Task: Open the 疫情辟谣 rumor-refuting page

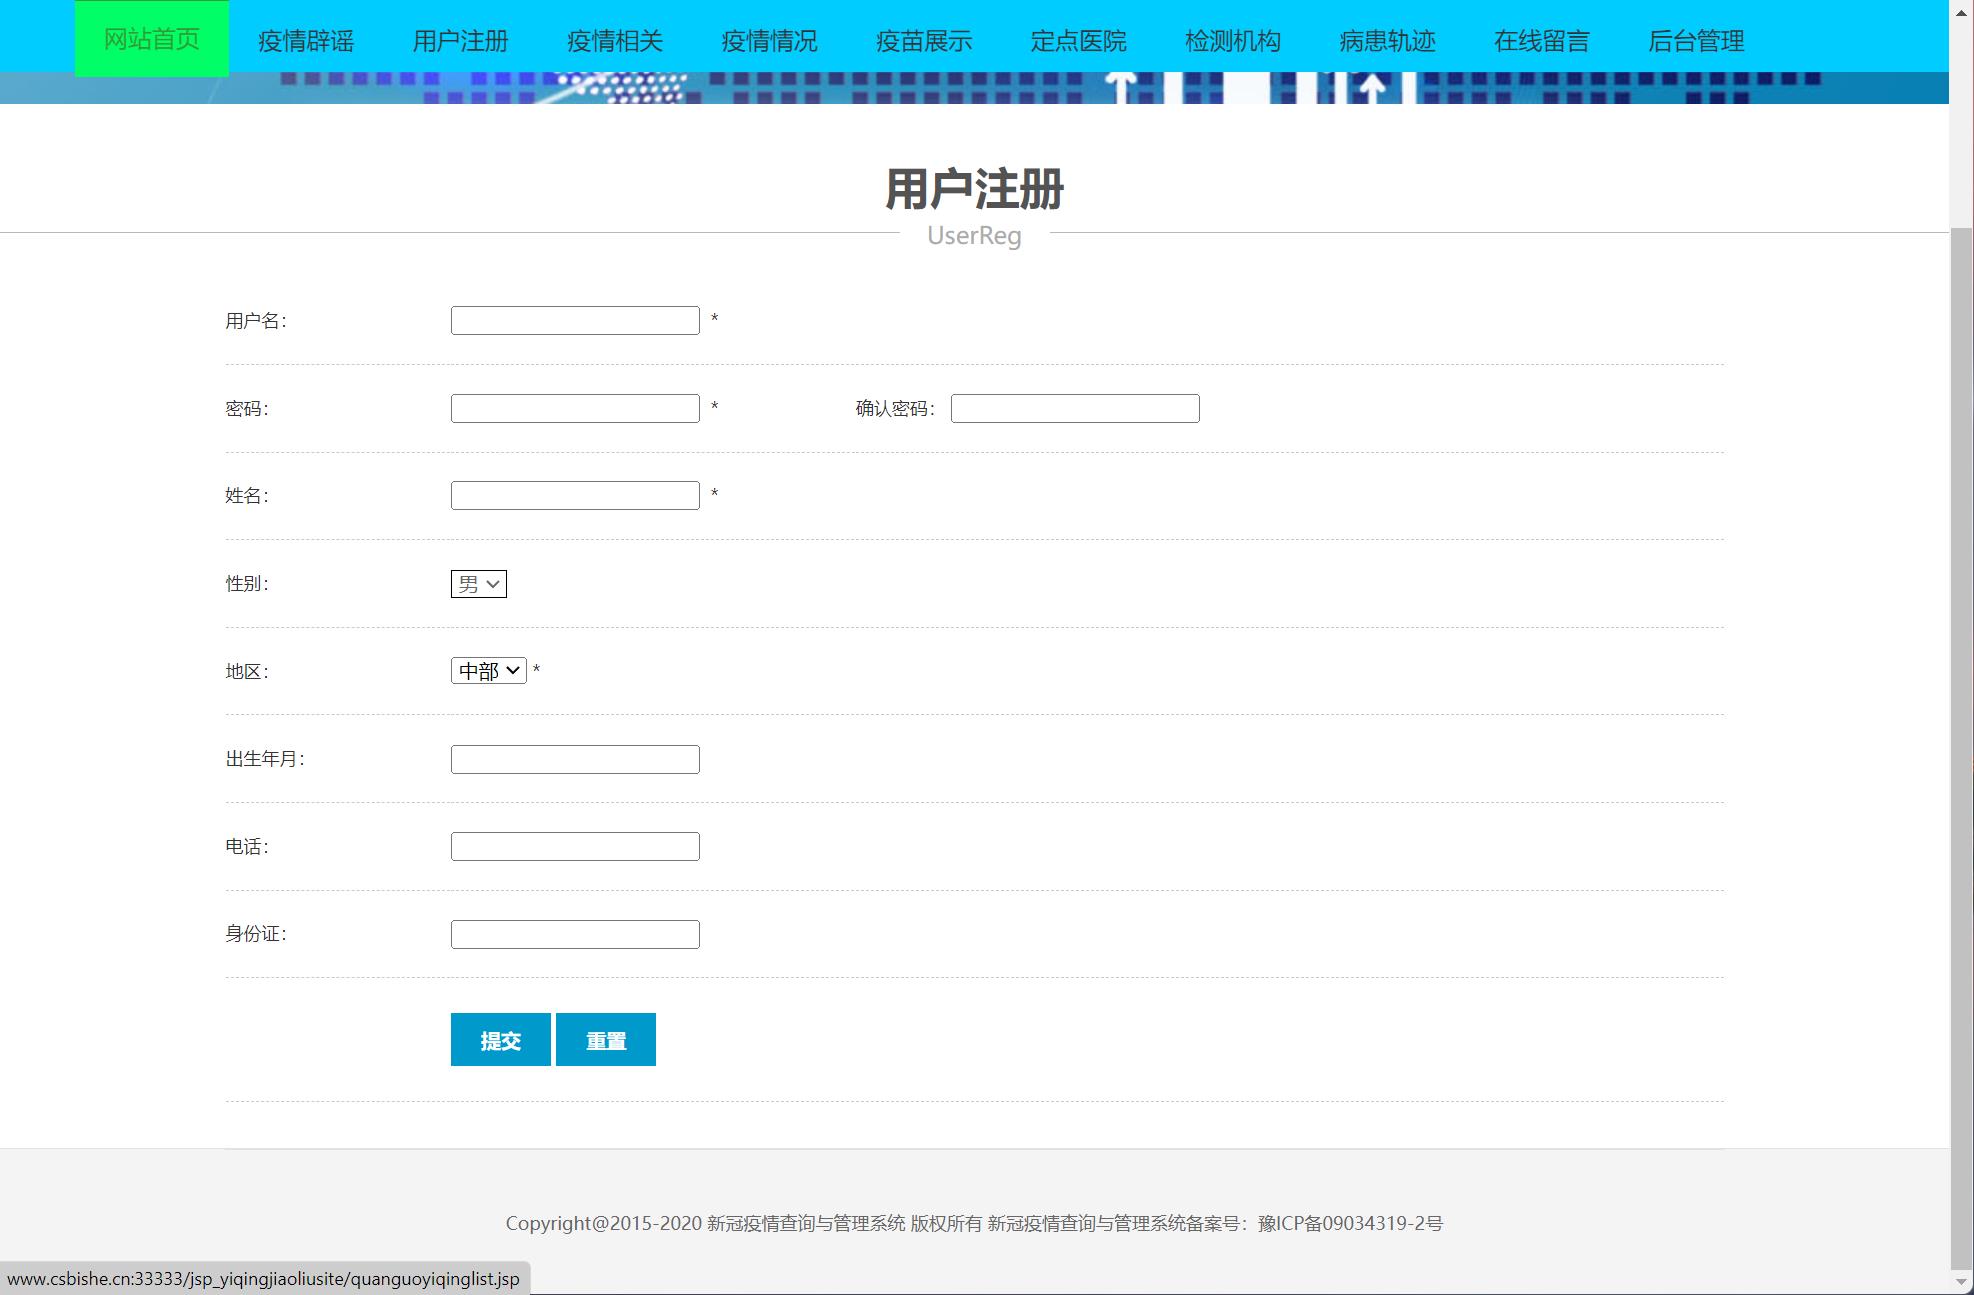Action: [305, 41]
